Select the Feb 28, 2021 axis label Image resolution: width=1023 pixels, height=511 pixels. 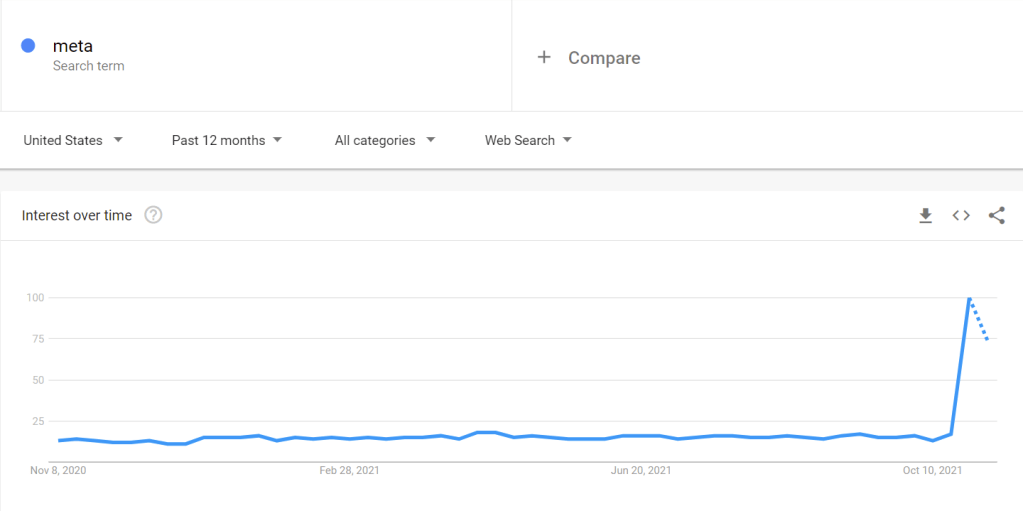click(349, 470)
